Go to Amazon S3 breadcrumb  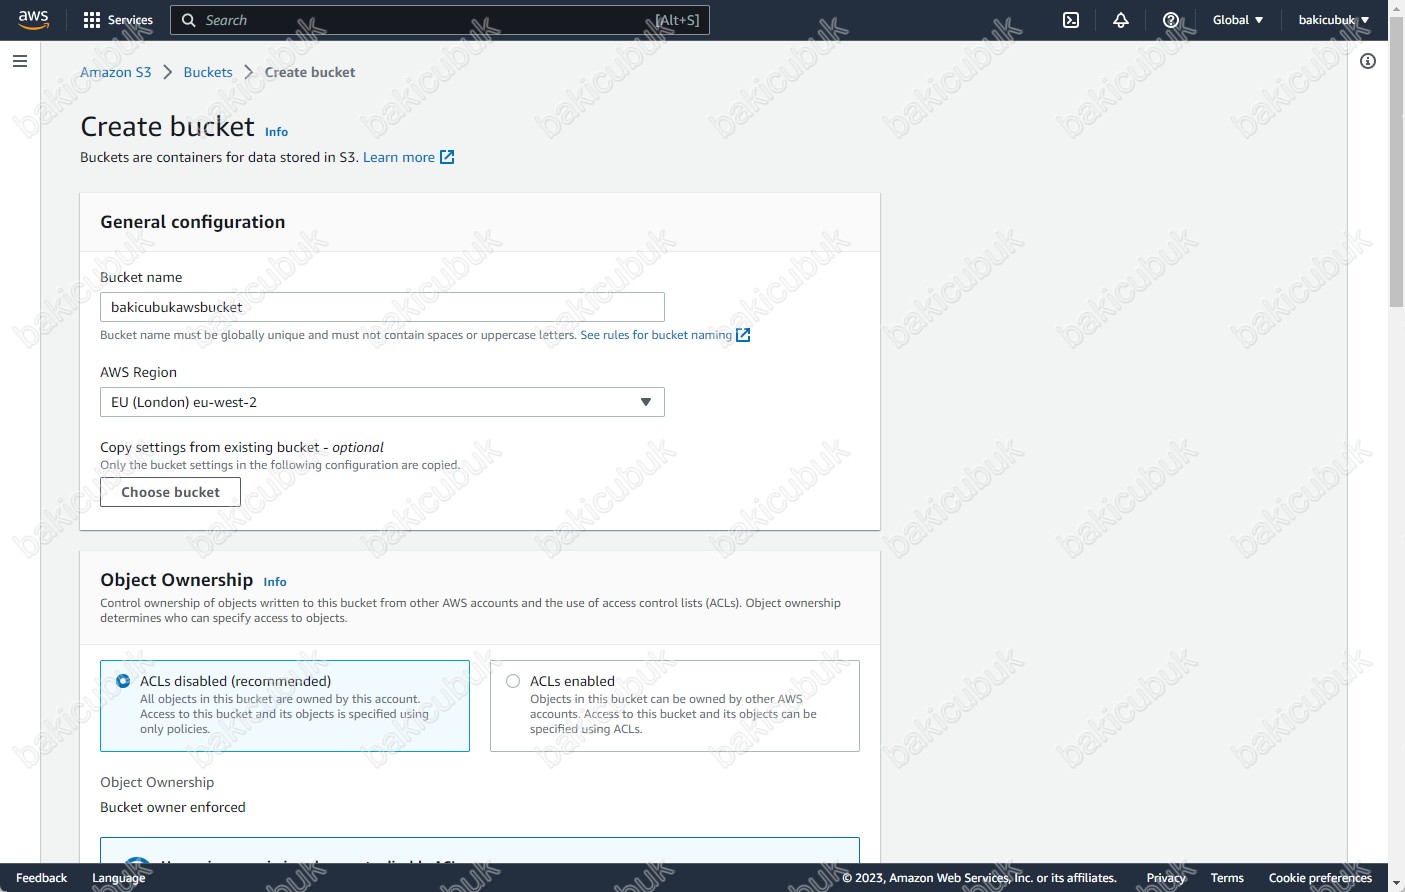point(116,72)
